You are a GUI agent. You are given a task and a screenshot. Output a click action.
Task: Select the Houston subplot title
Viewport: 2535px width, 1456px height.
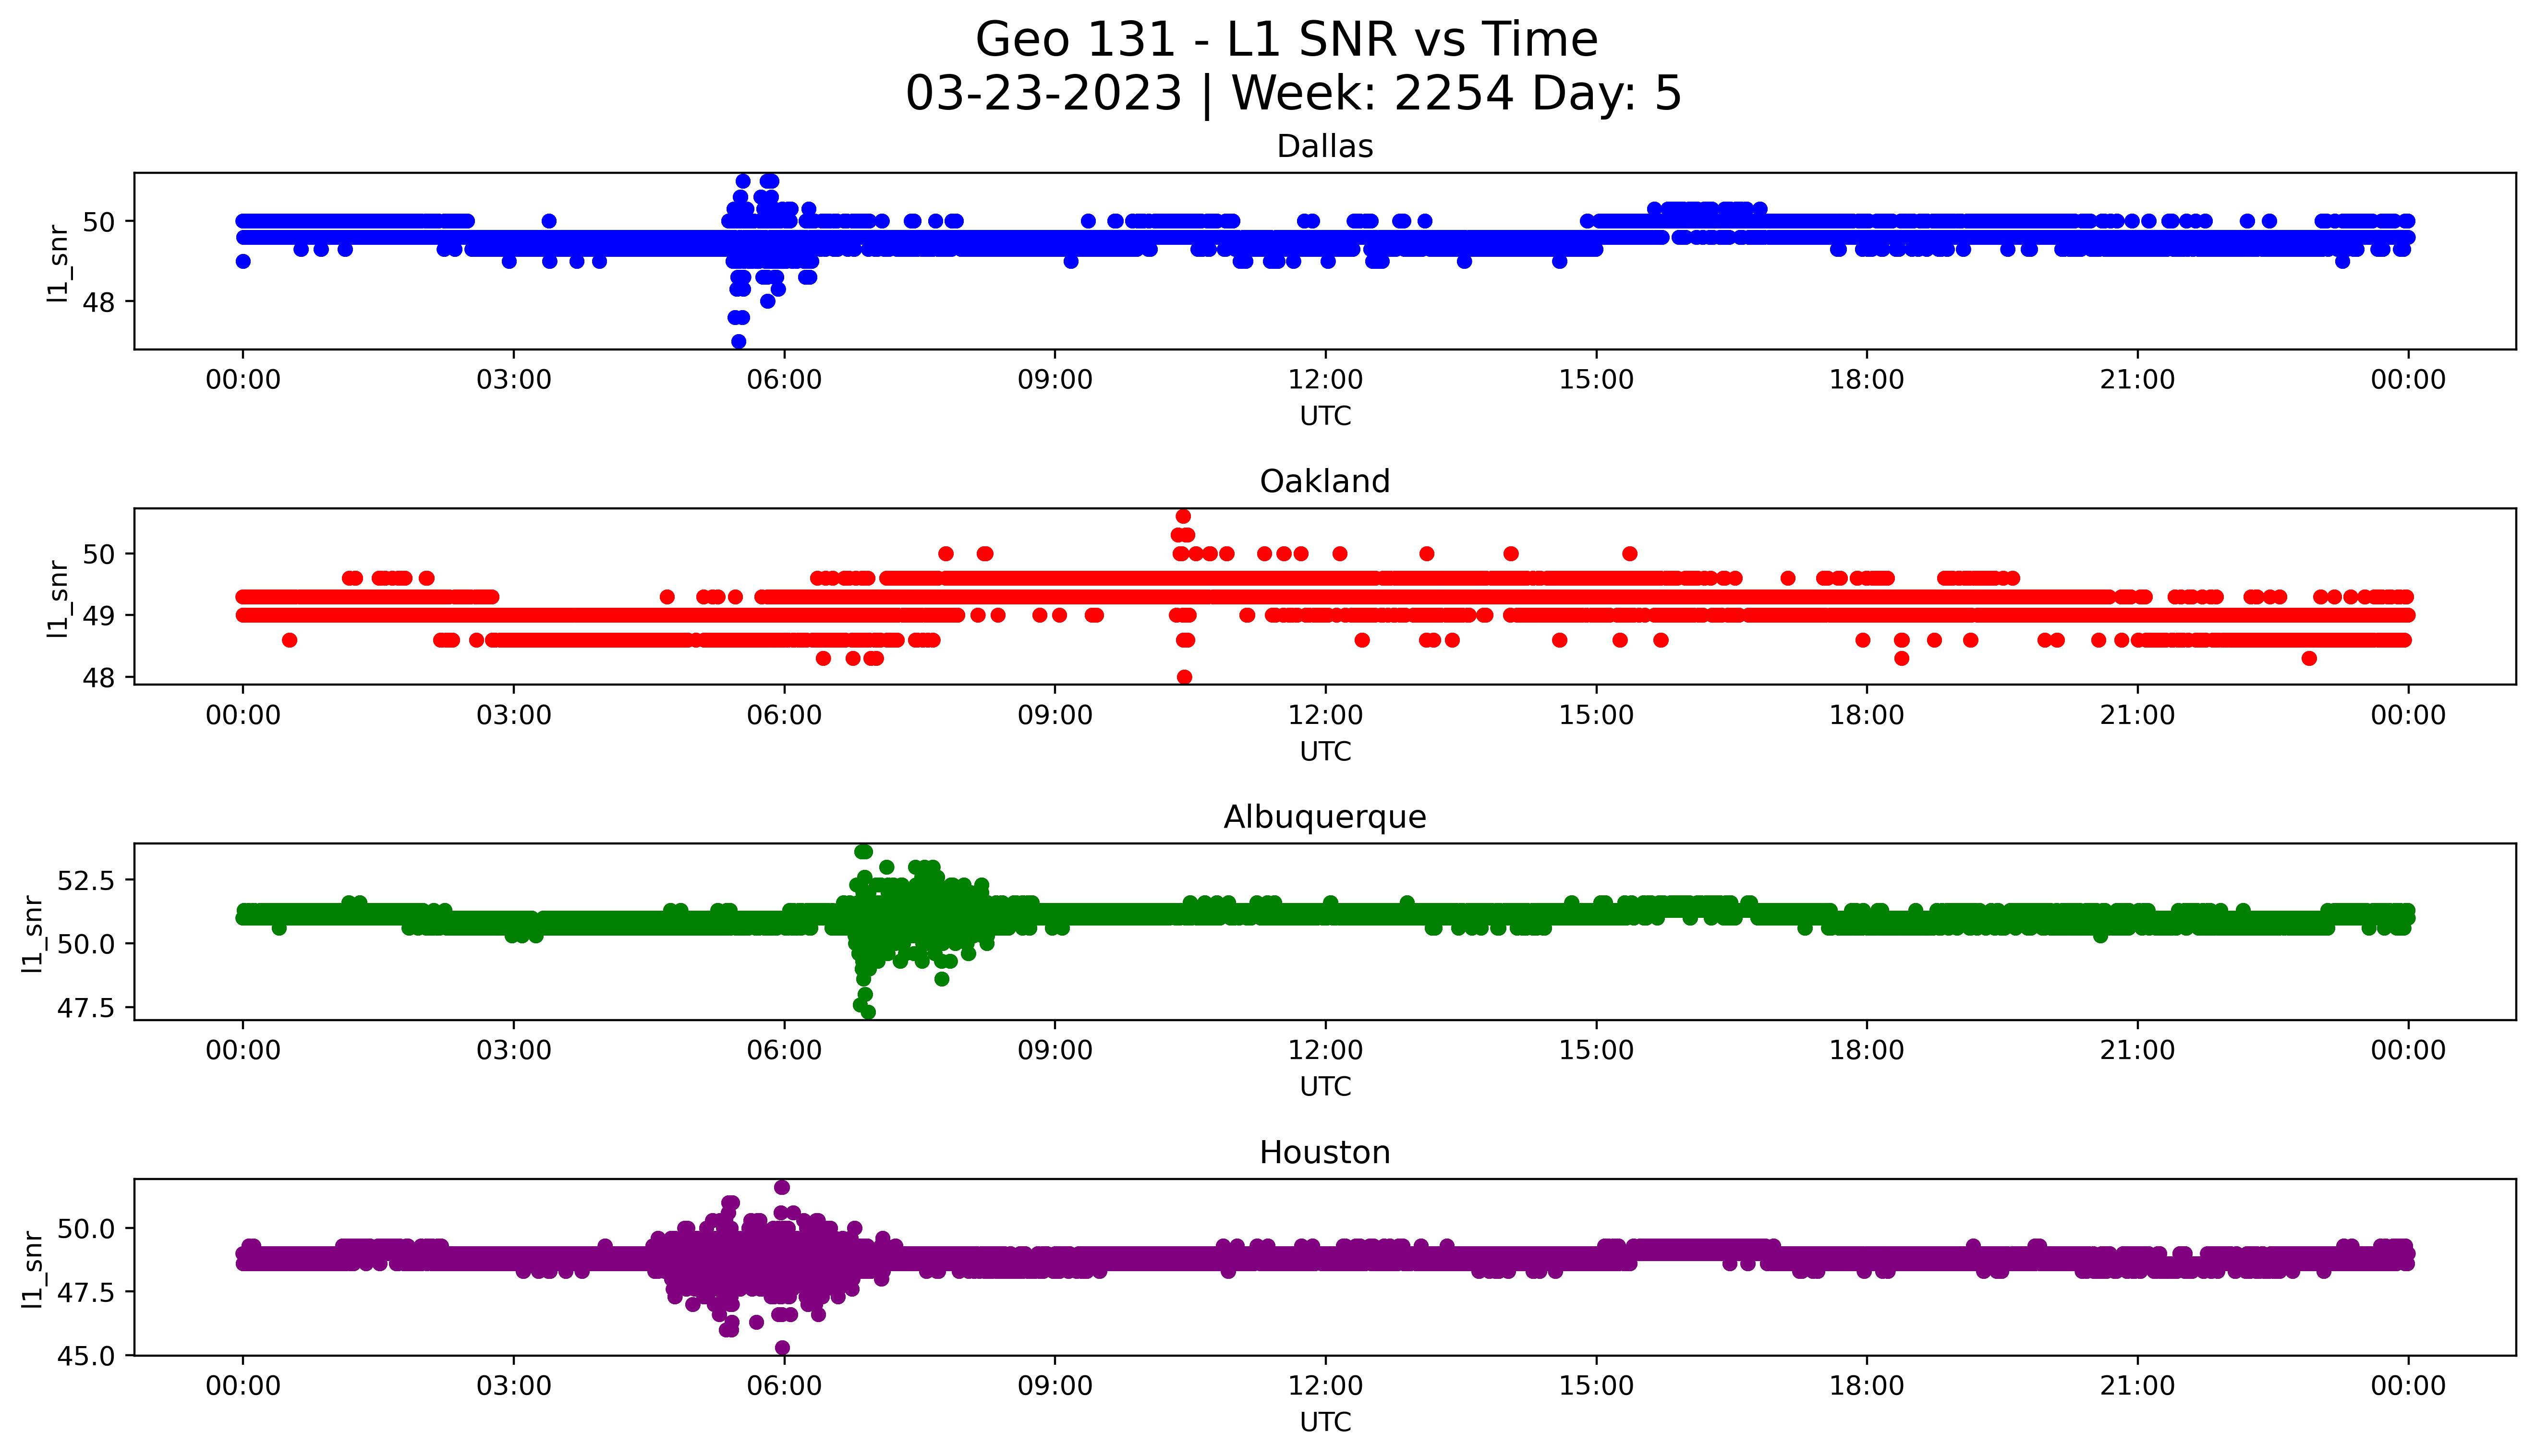1324,1153
